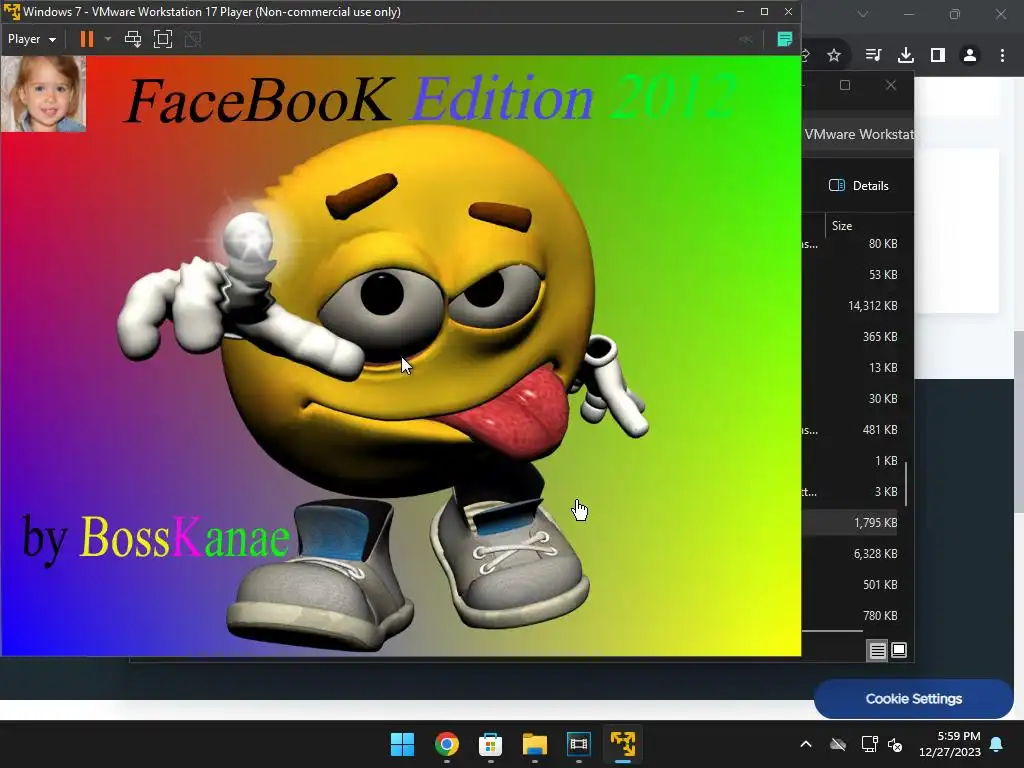The image size is (1024, 768).
Task: Click the Unity mode icon in VMware toolbar
Action: click(193, 39)
